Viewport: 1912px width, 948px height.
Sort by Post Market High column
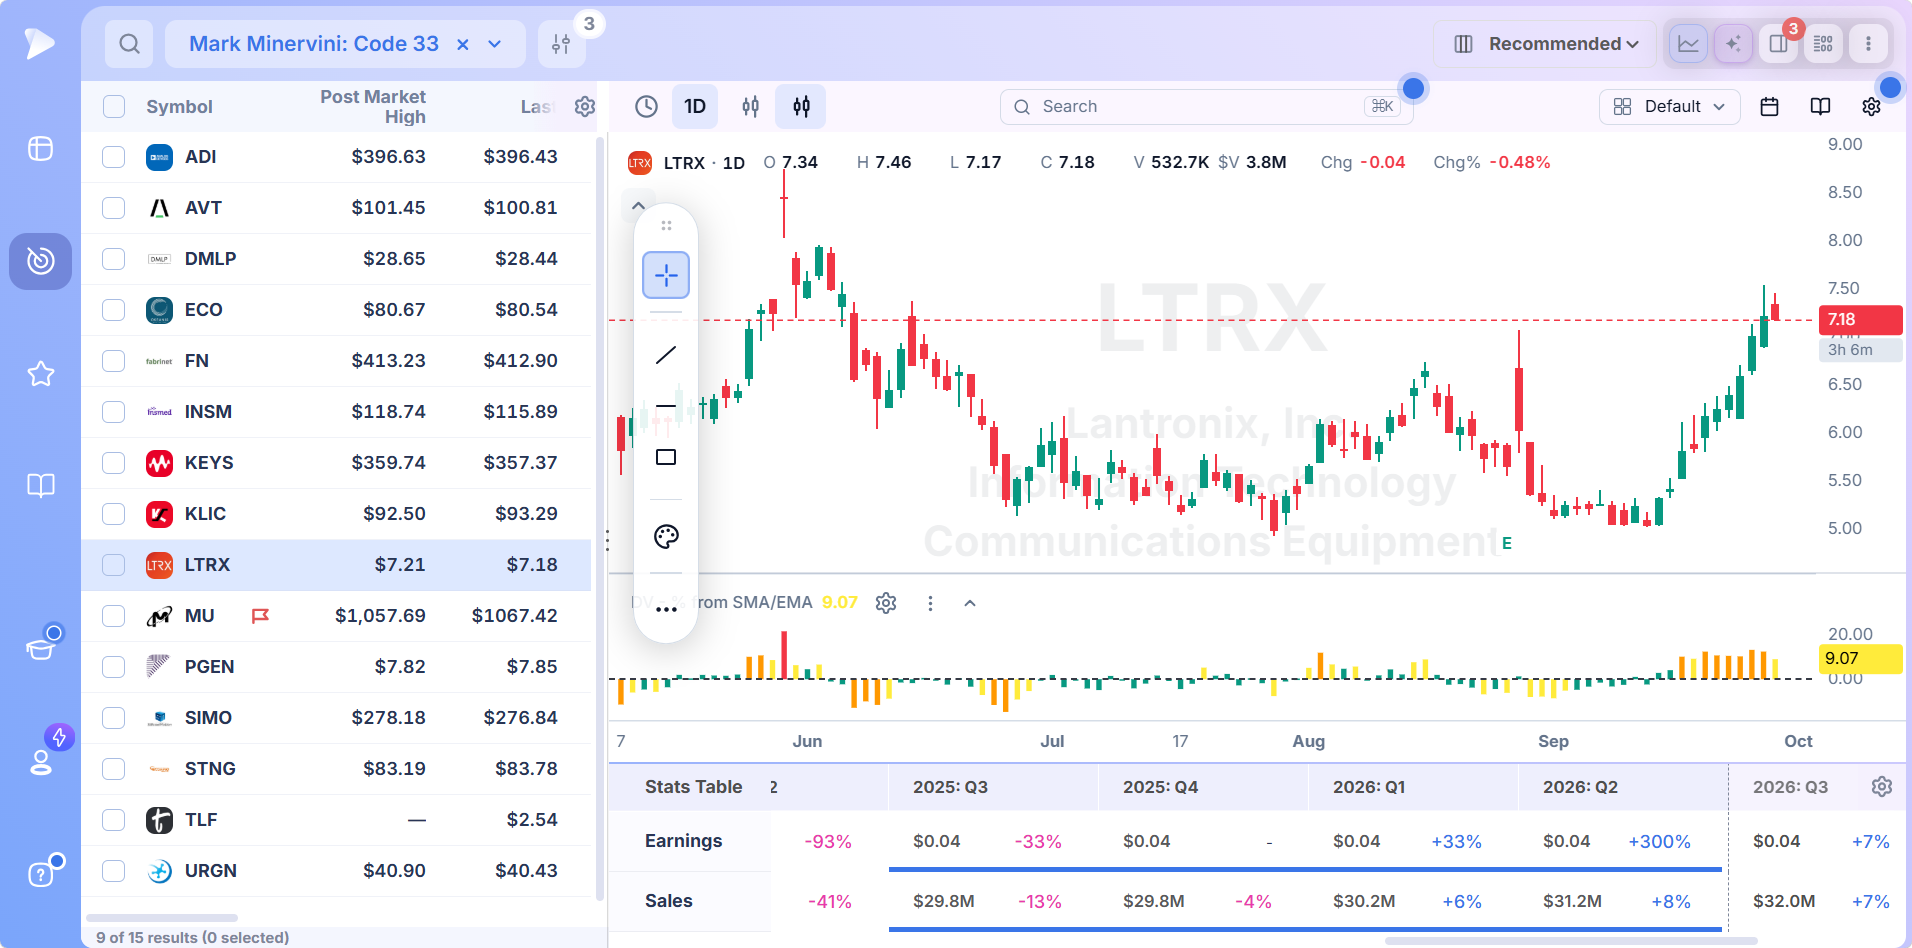point(372,107)
